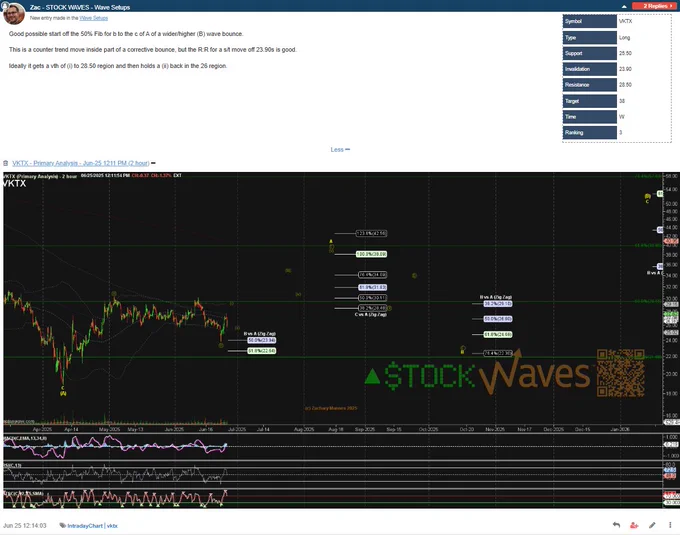Image resolution: width=680 pixels, height=535 pixels.
Task: Open the three-dot more options menu
Action: pos(670,525)
